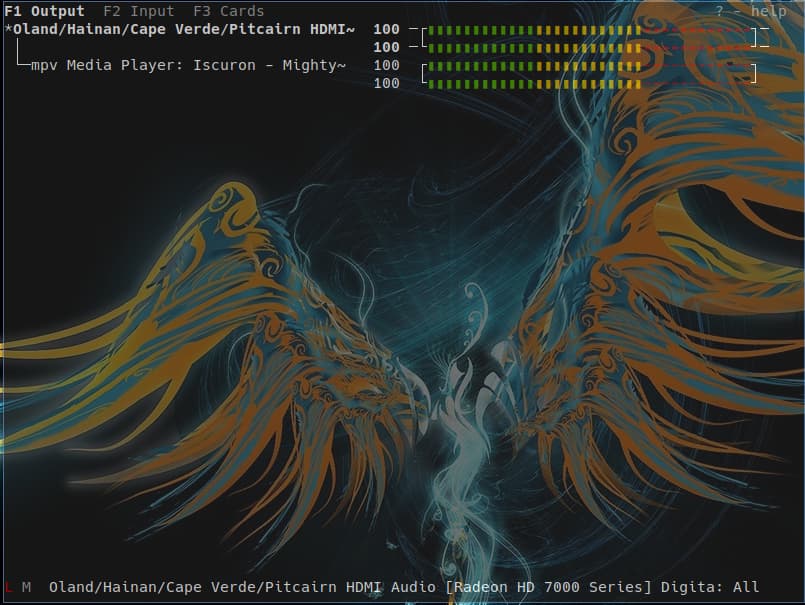This screenshot has height=605, width=805.
Task: Set the mpv Media Player upper channel volume bar
Action: [589, 66]
